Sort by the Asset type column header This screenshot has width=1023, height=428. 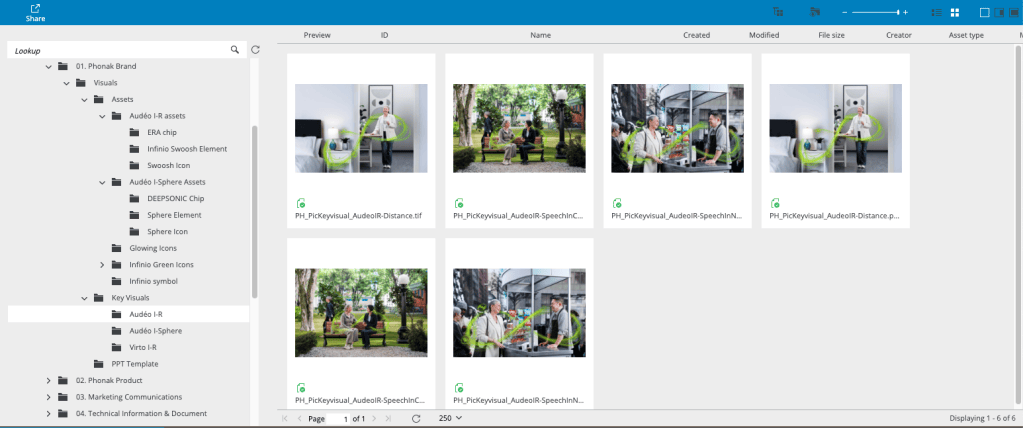(x=966, y=35)
